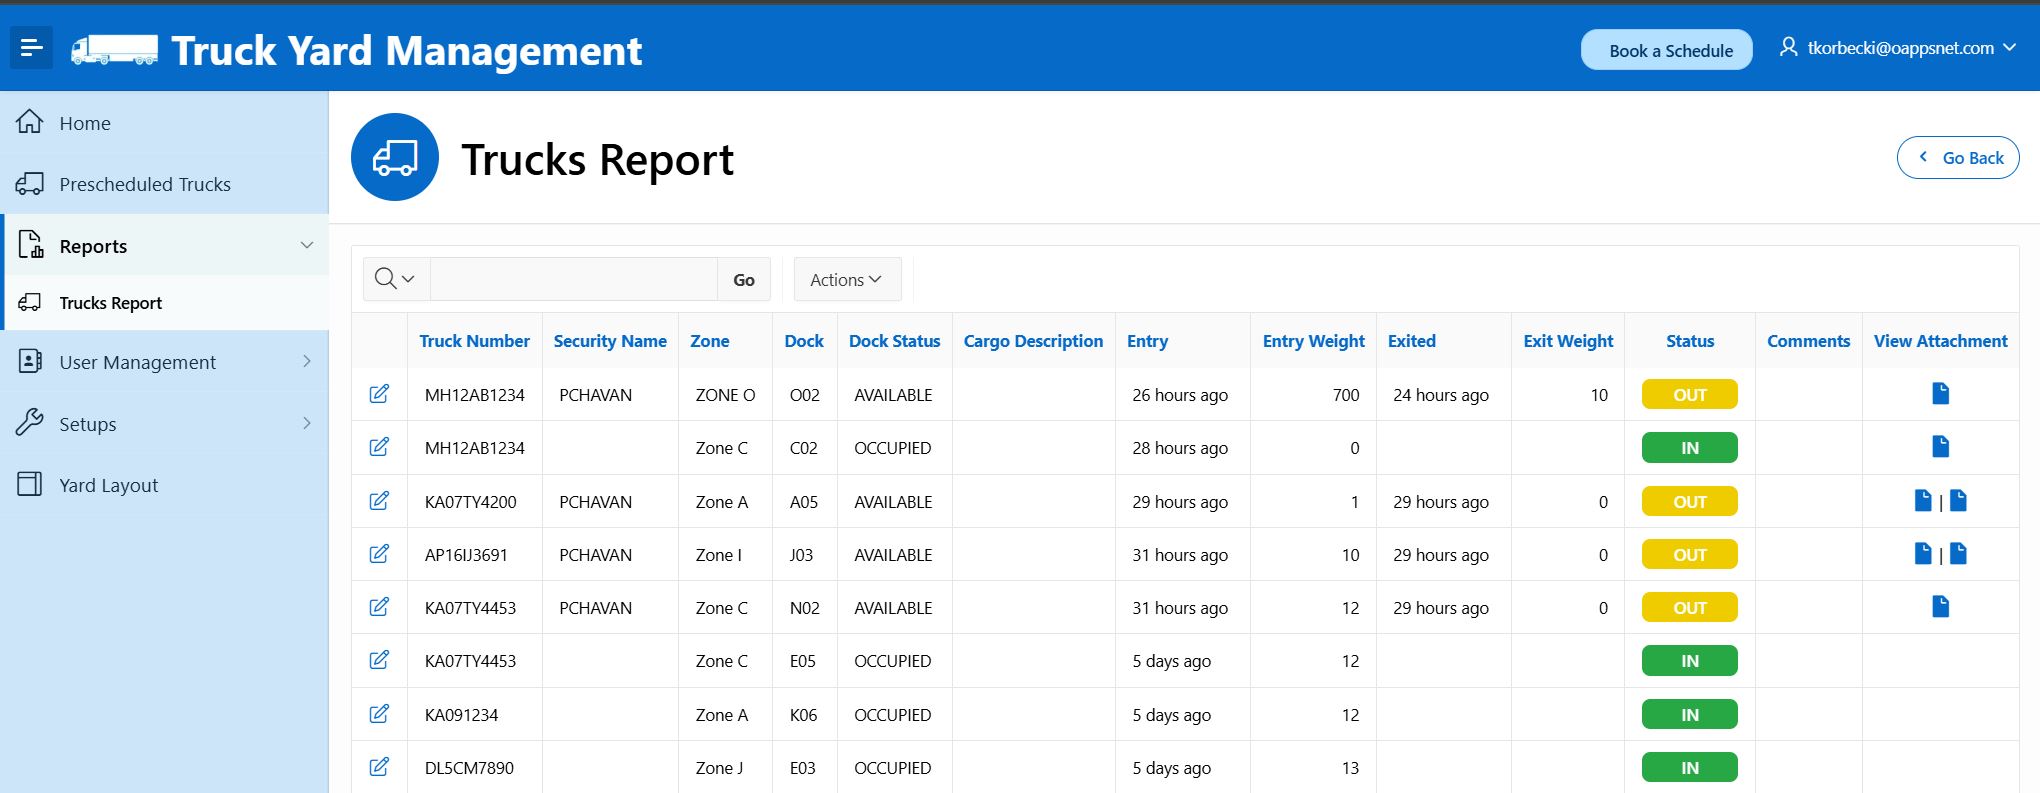Open attachment file icon for Zone O row
Viewport: 2040px width, 793px height.
(1940, 394)
